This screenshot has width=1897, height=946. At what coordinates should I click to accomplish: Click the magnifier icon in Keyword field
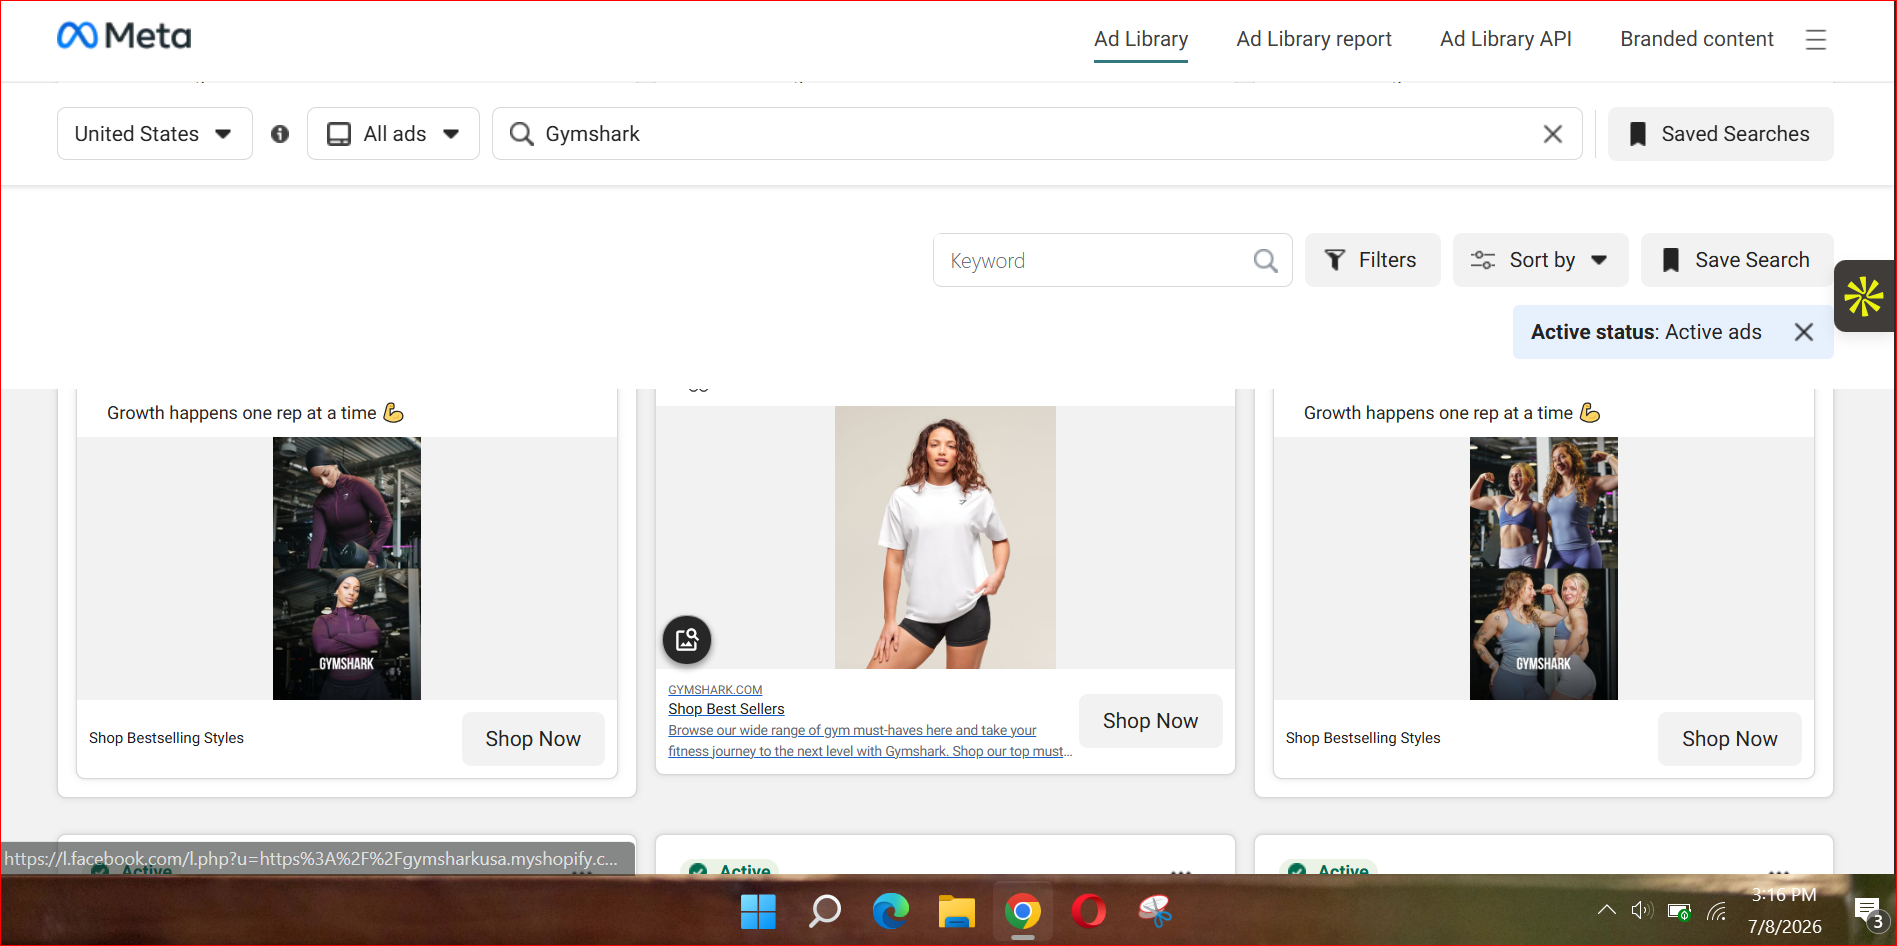pos(1265,261)
